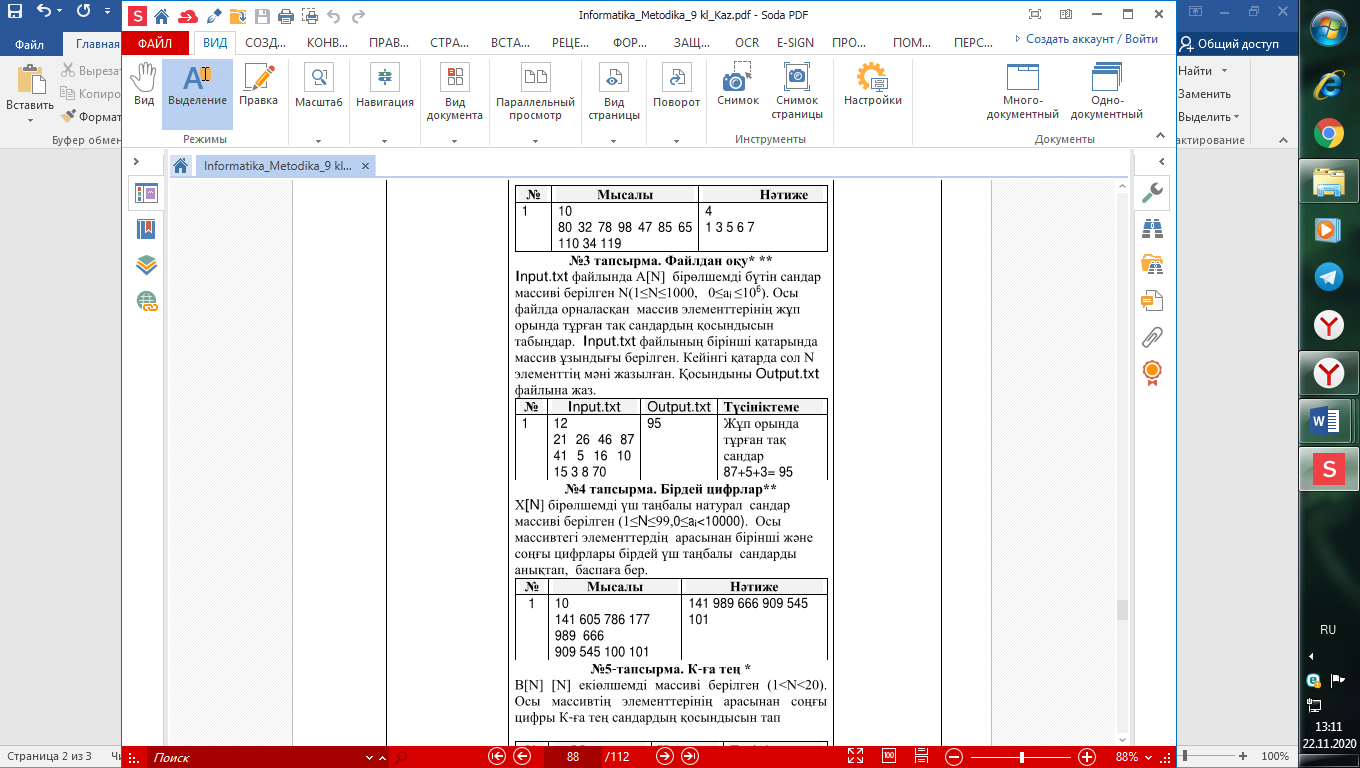This screenshot has width=1360, height=768.
Task: Switch to the OCR ribbon tab
Action: [x=746, y=43]
